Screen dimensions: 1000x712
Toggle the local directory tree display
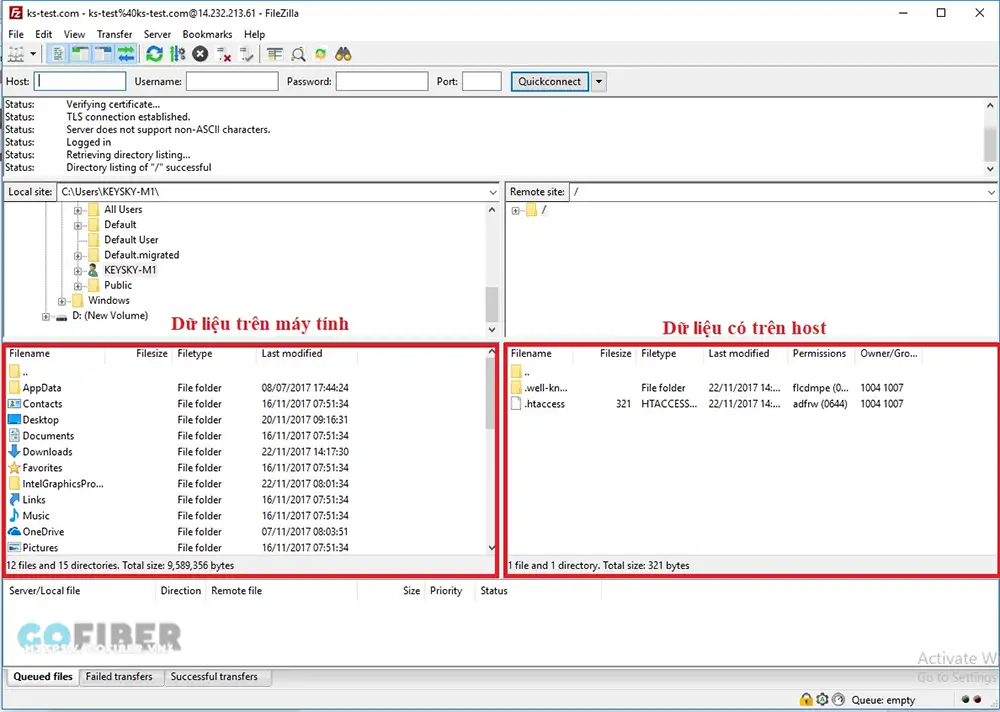coord(80,54)
